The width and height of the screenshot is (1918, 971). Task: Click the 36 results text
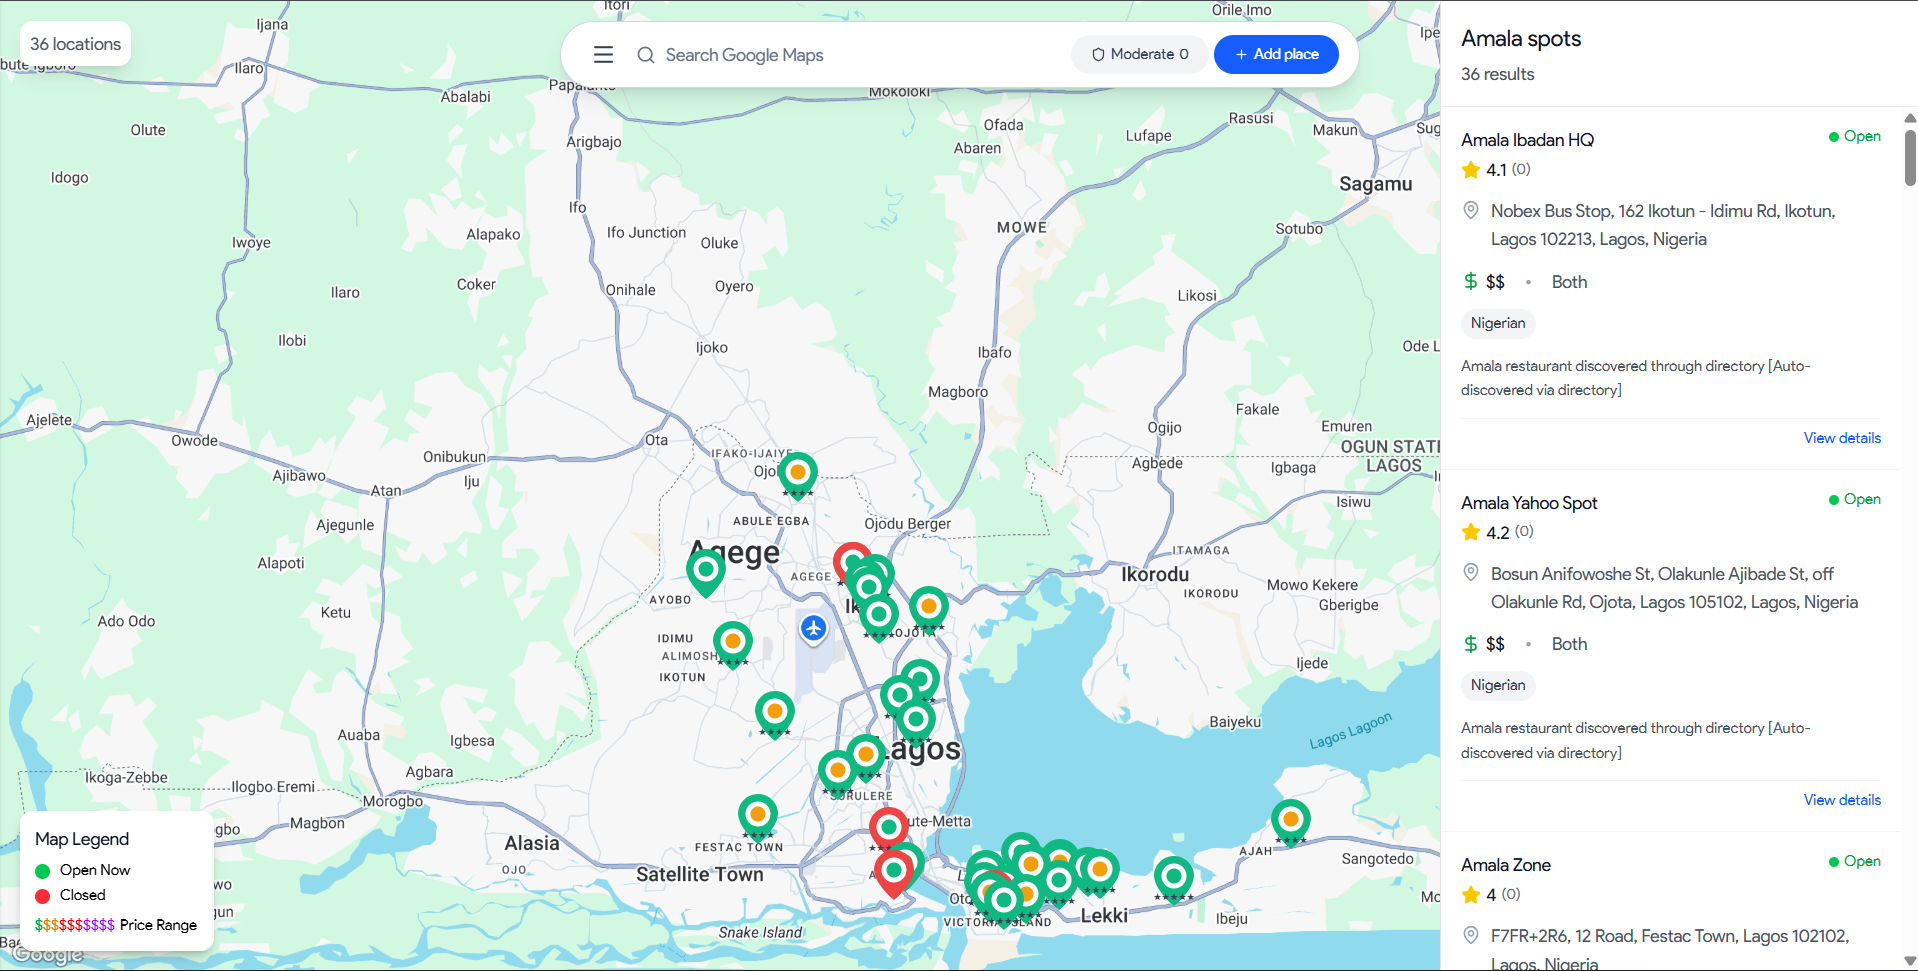click(x=1497, y=74)
